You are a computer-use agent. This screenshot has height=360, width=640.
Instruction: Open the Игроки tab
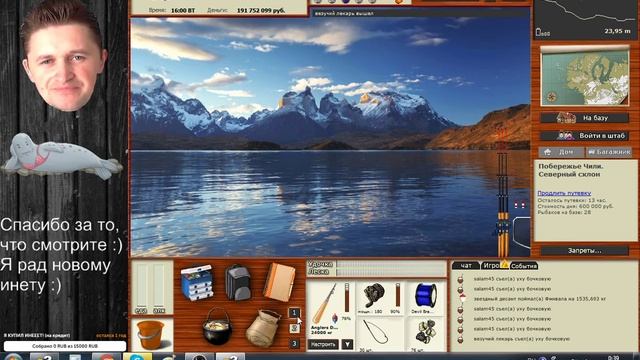coord(491,265)
